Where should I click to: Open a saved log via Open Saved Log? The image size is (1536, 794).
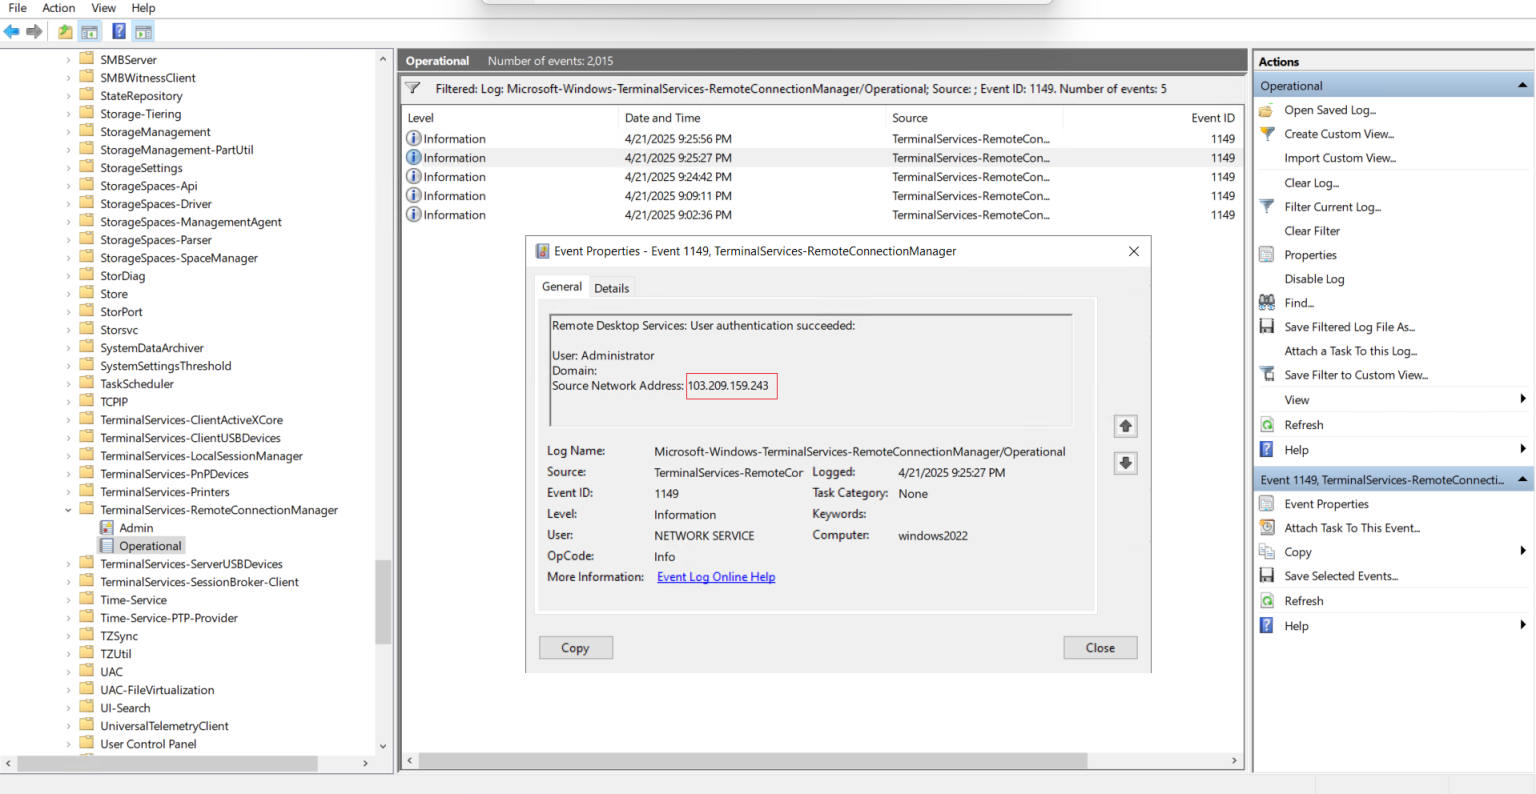point(1329,110)
